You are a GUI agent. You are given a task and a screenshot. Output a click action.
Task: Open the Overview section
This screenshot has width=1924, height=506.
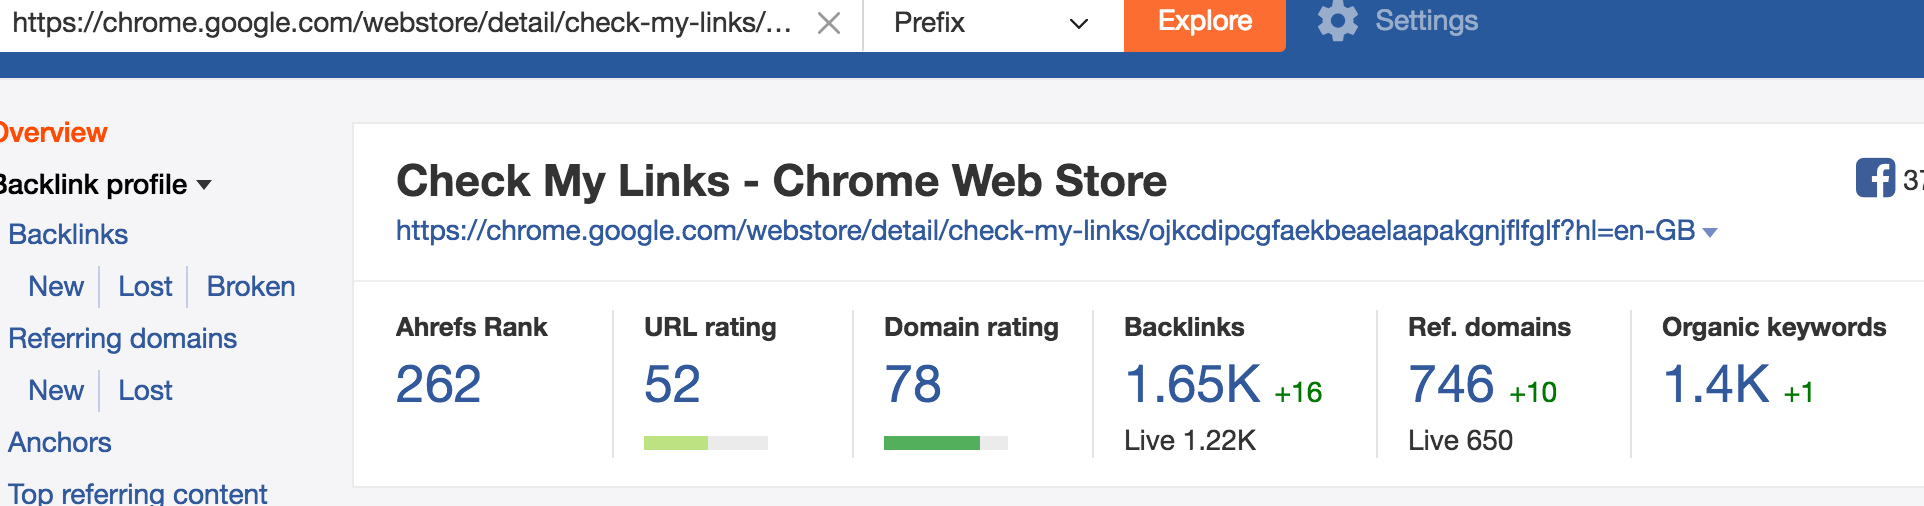52,133
